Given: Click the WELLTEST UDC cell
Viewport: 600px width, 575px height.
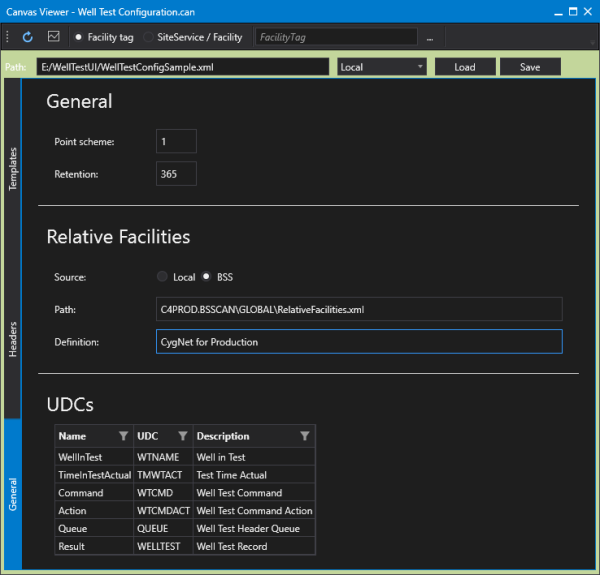Looking at the screenshot, I should [163, 546].
